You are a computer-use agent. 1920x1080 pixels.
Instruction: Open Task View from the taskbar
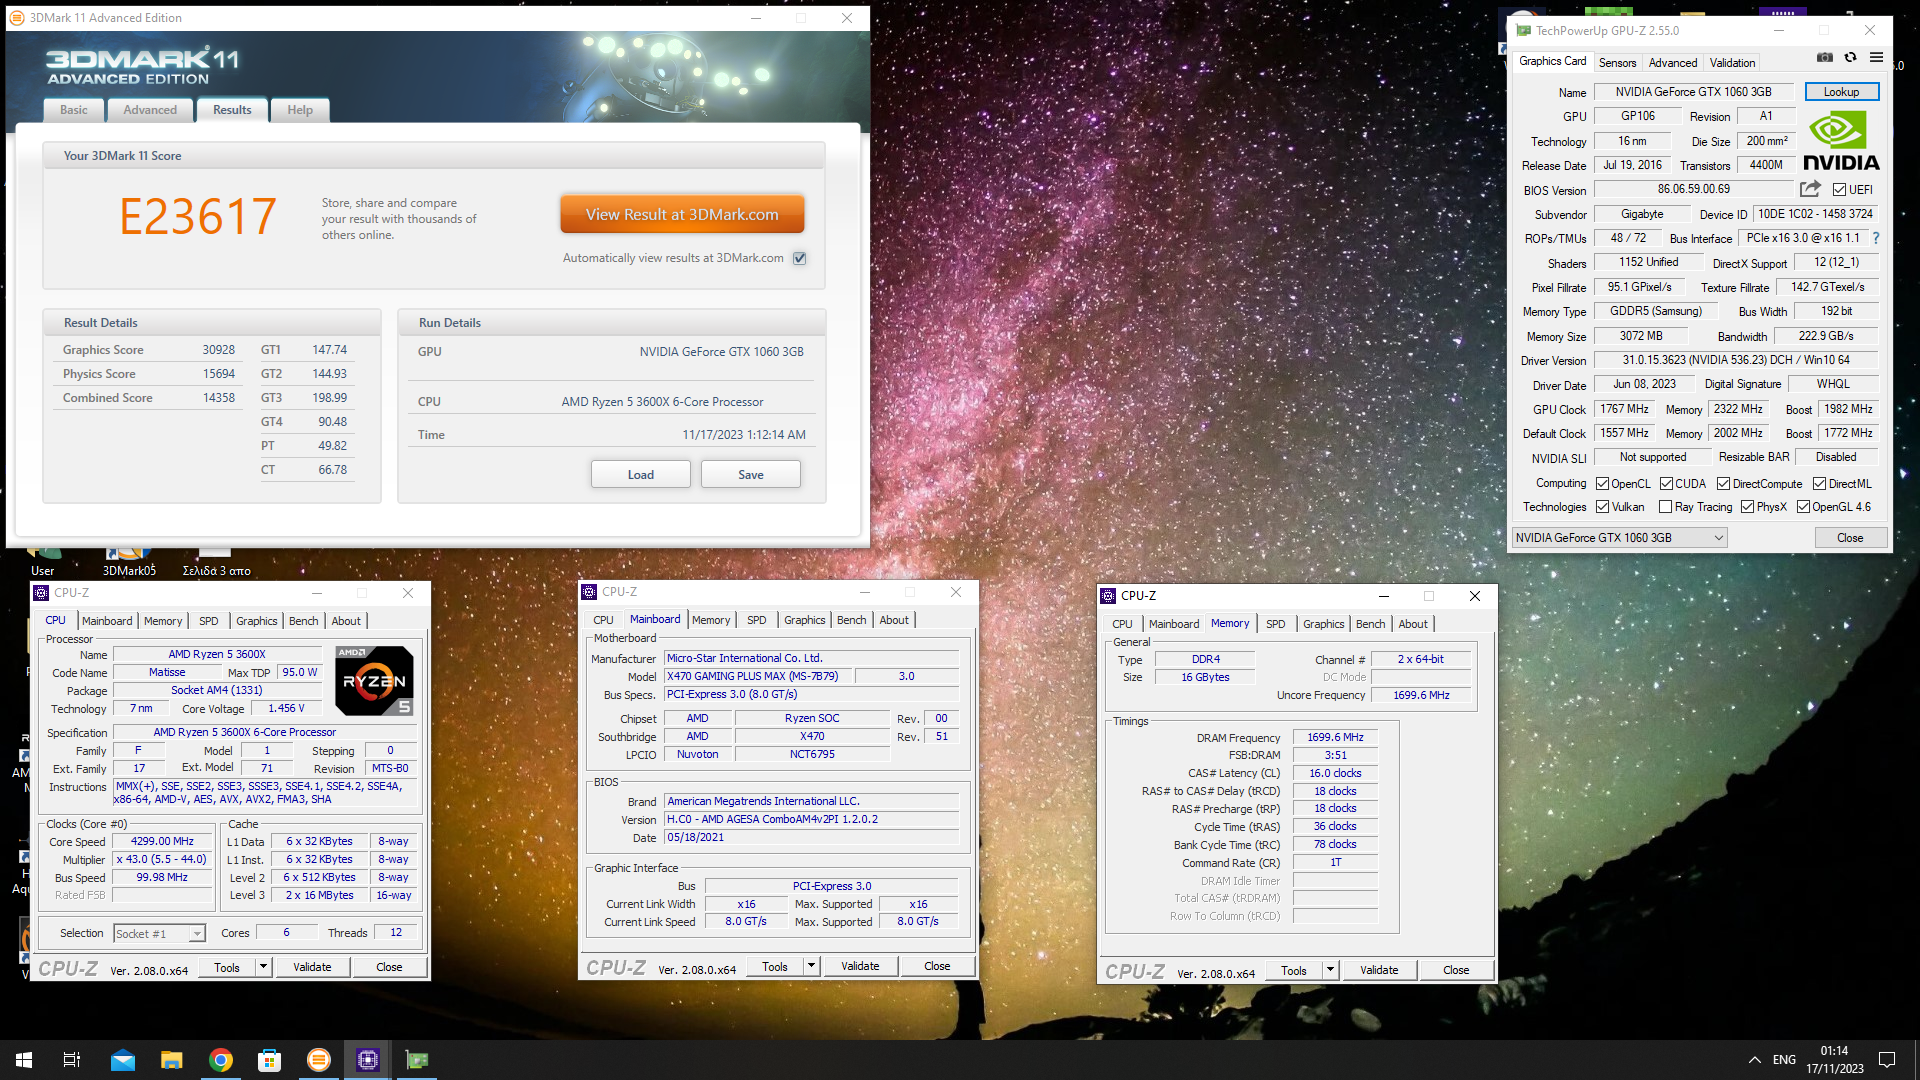[x=72, y=1060]
